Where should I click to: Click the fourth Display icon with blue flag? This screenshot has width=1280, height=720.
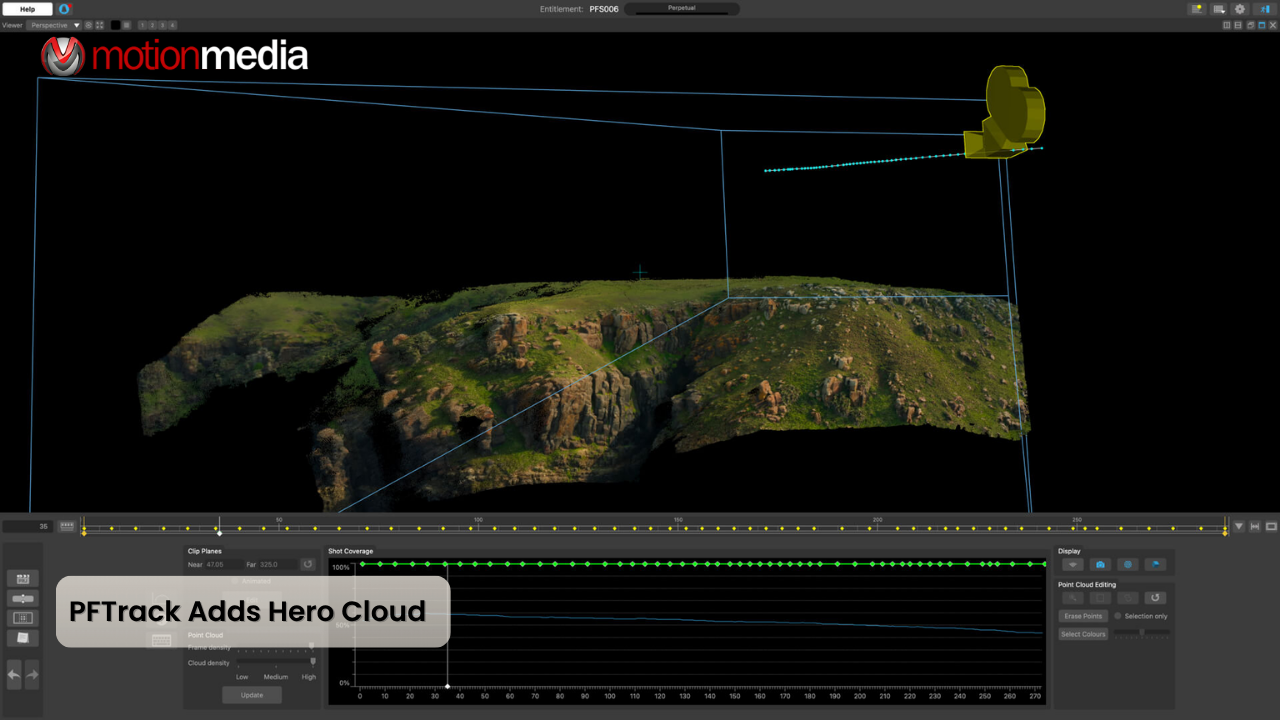click(x=1155, y=564)
